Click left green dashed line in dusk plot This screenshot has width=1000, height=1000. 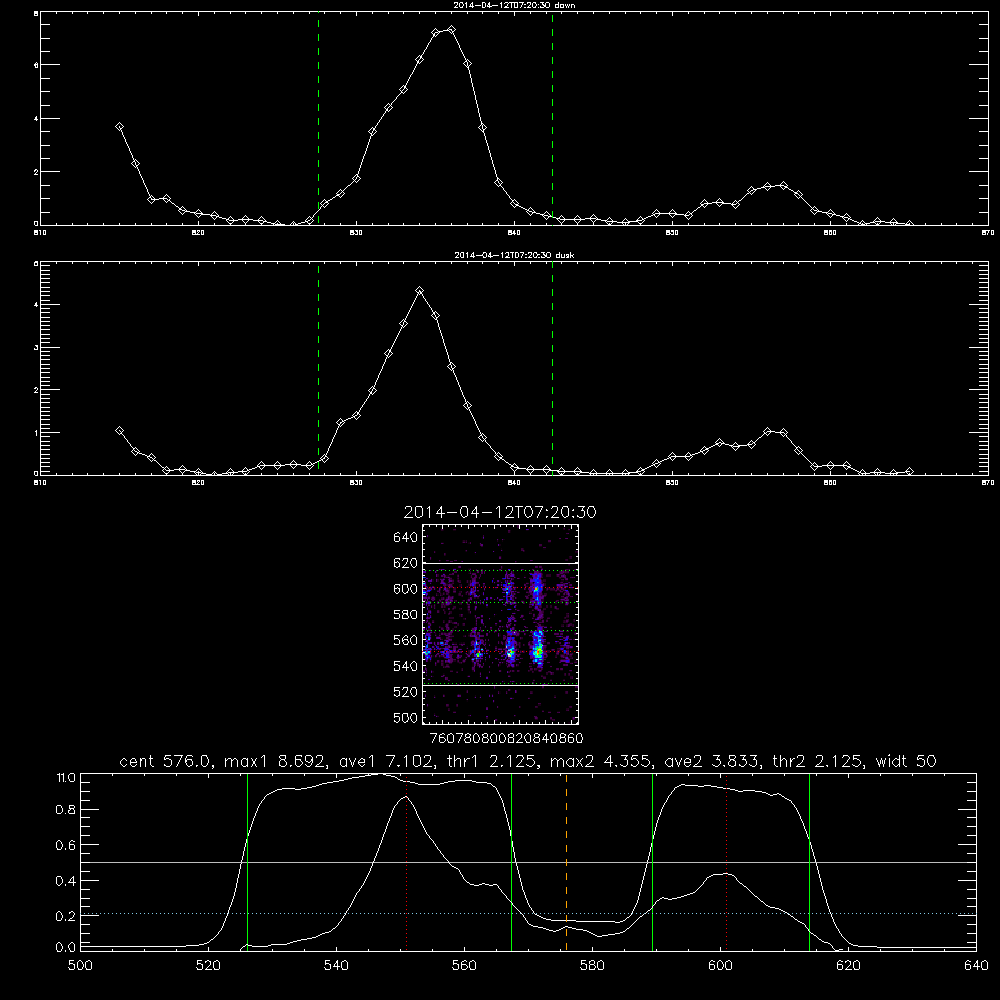[318, 368]
